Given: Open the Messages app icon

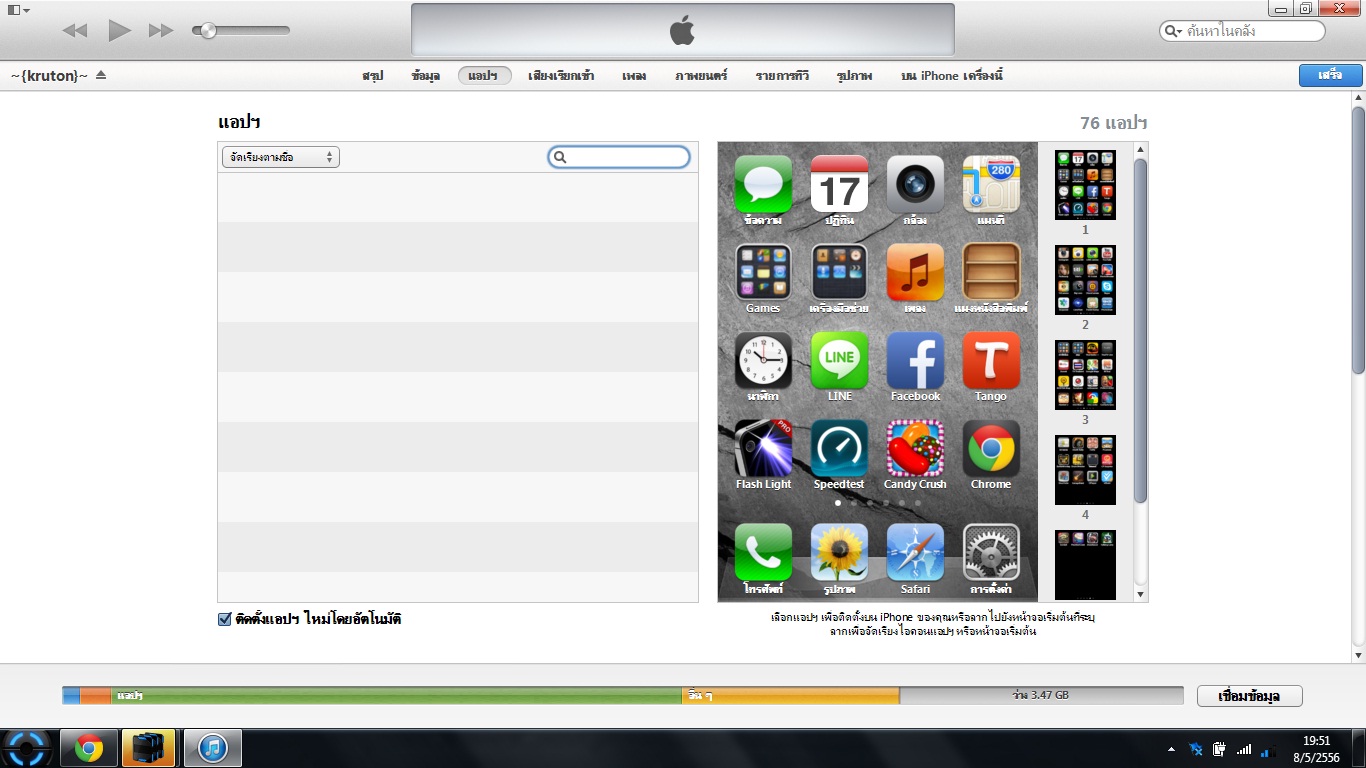Looking at the screenshot, I should pyautogui.click(x=763, y=184).
